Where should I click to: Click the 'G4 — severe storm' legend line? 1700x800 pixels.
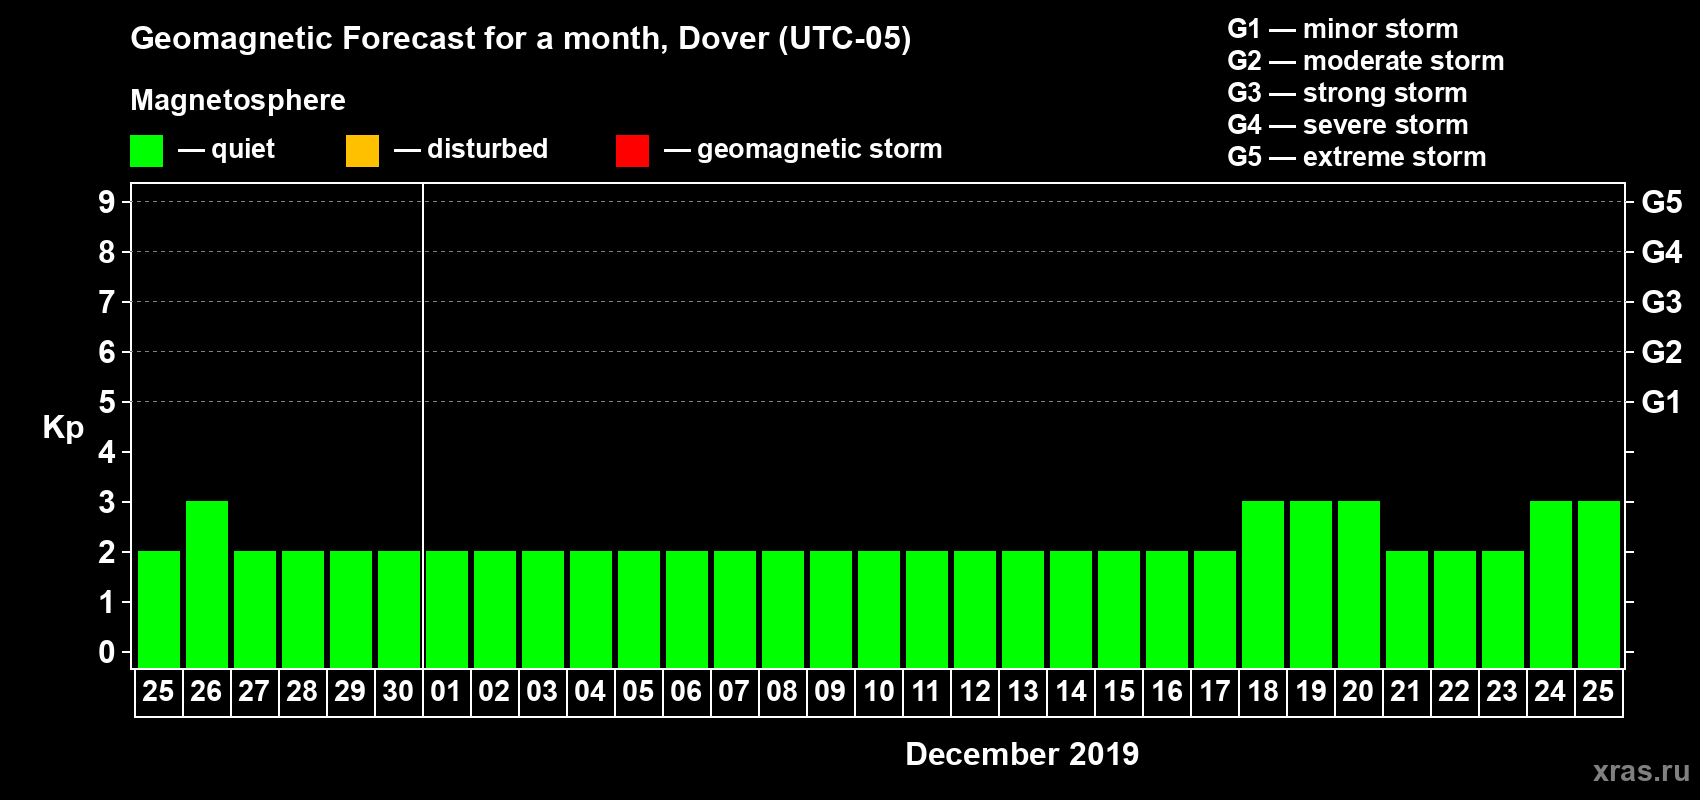click(x=1348, y=125)
